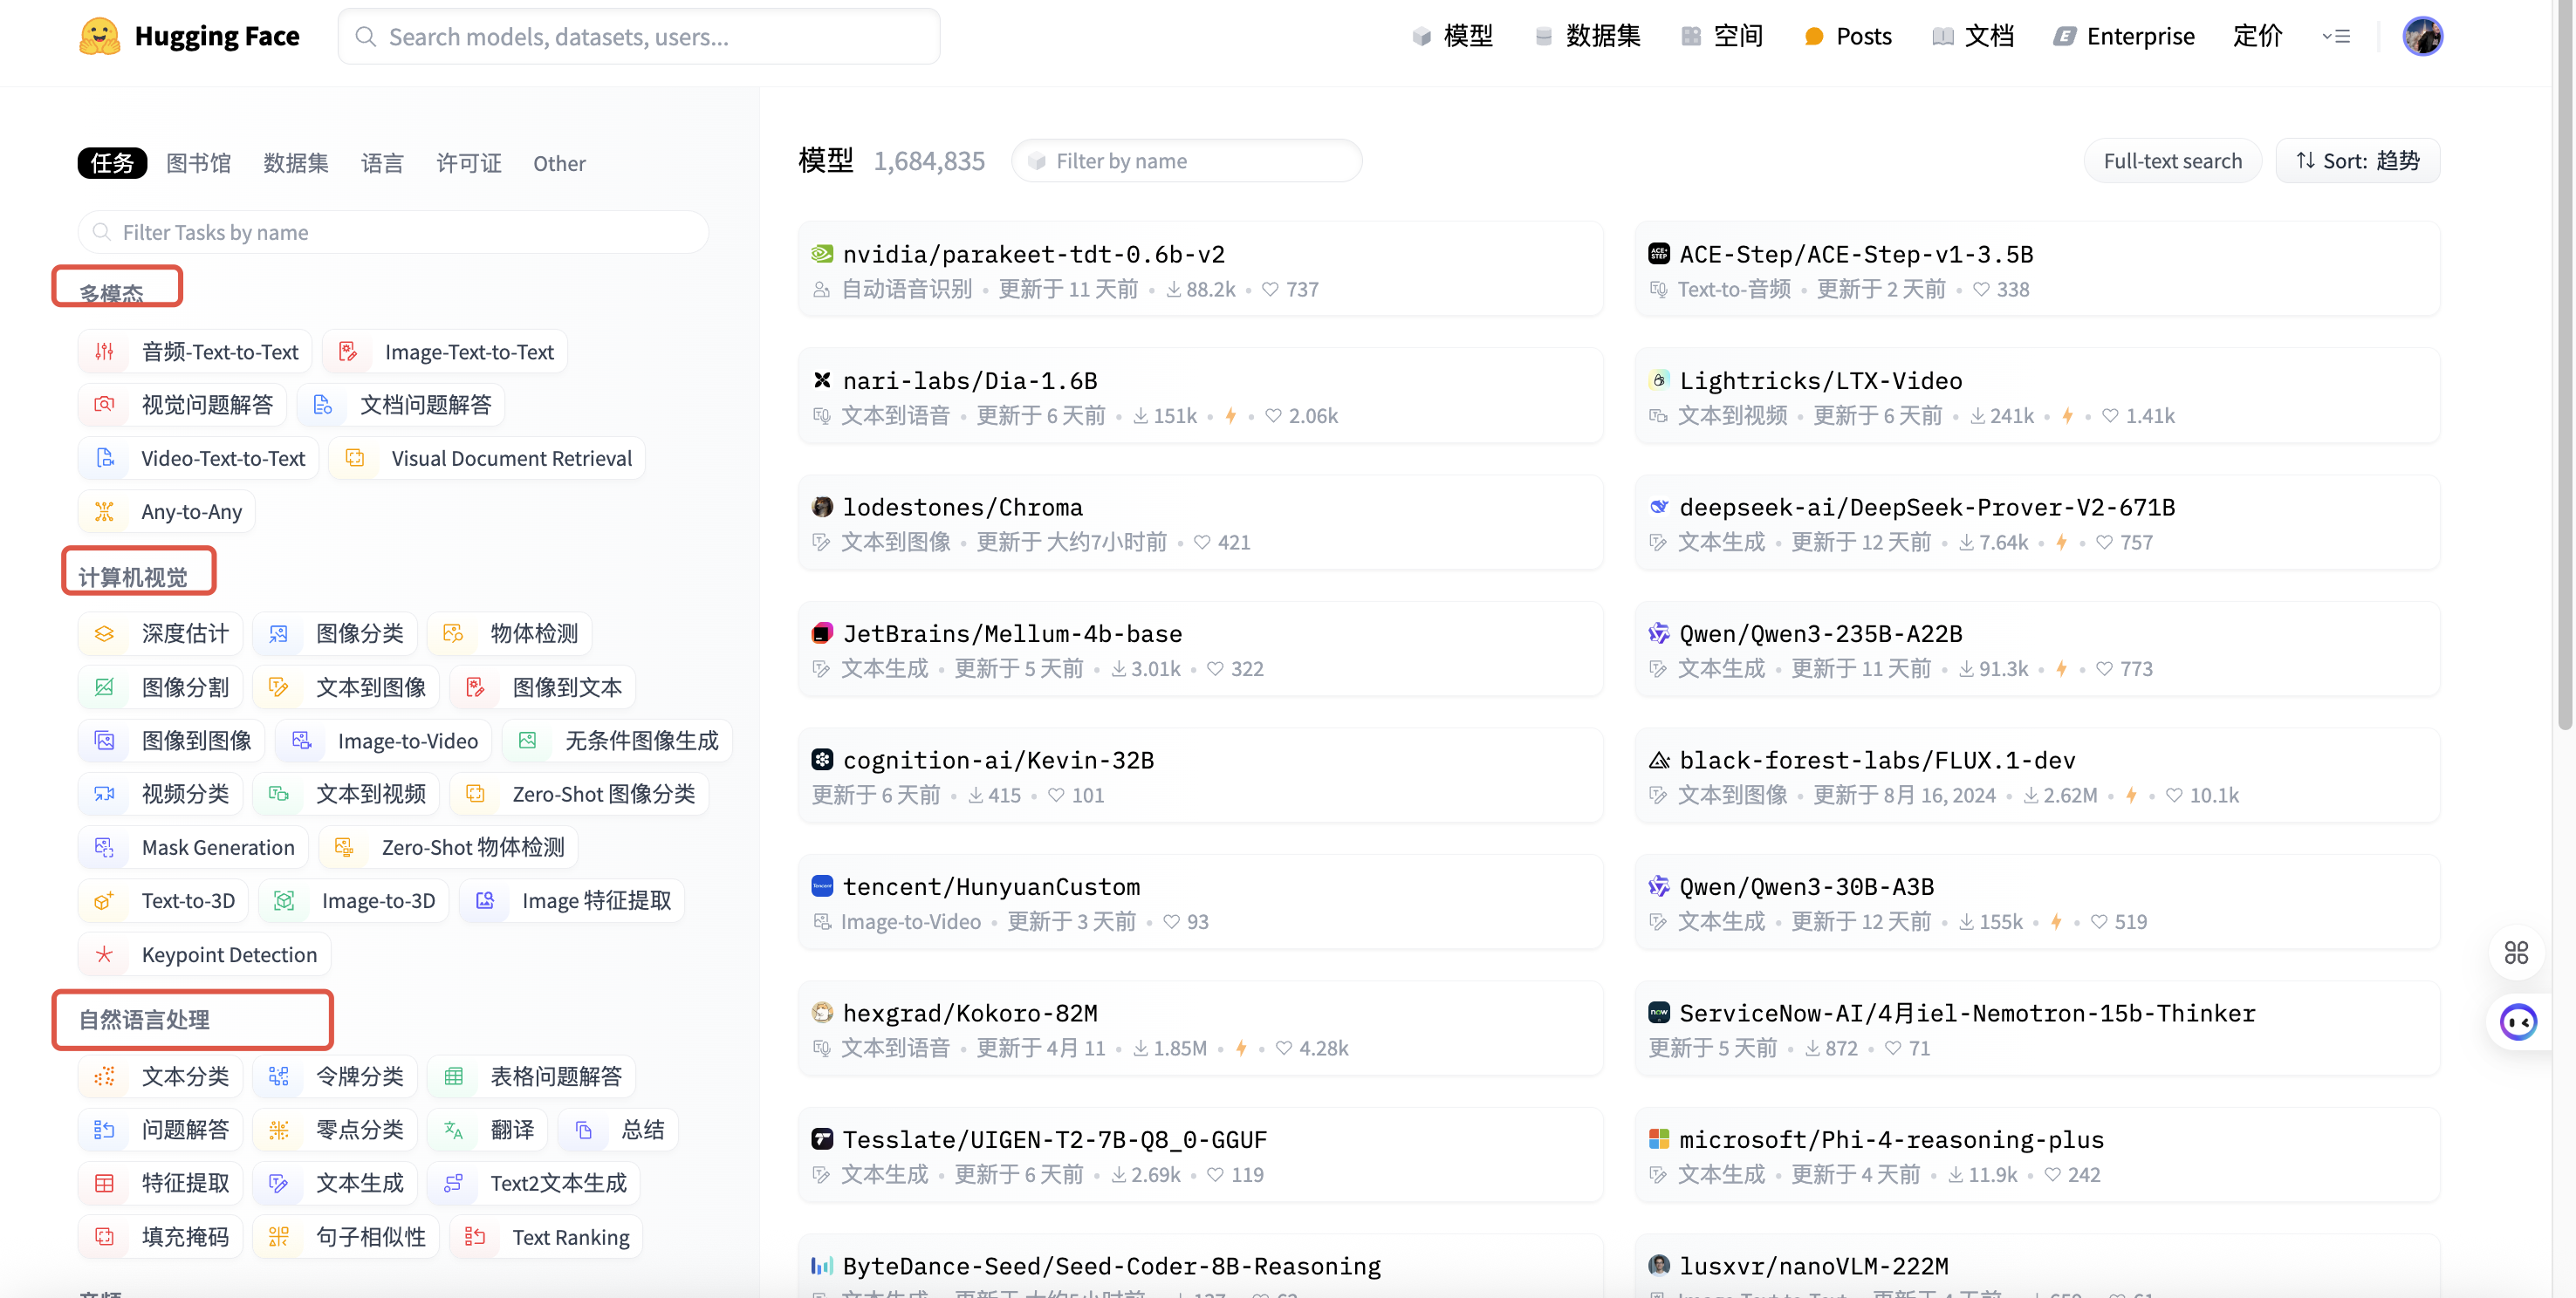Image resolution: width=2576 pixels, height=1298 pixels.
Task: Open deepseek-ai/DeepSeek-Prover-V2-671B model card
Action: click(2037, 522)
